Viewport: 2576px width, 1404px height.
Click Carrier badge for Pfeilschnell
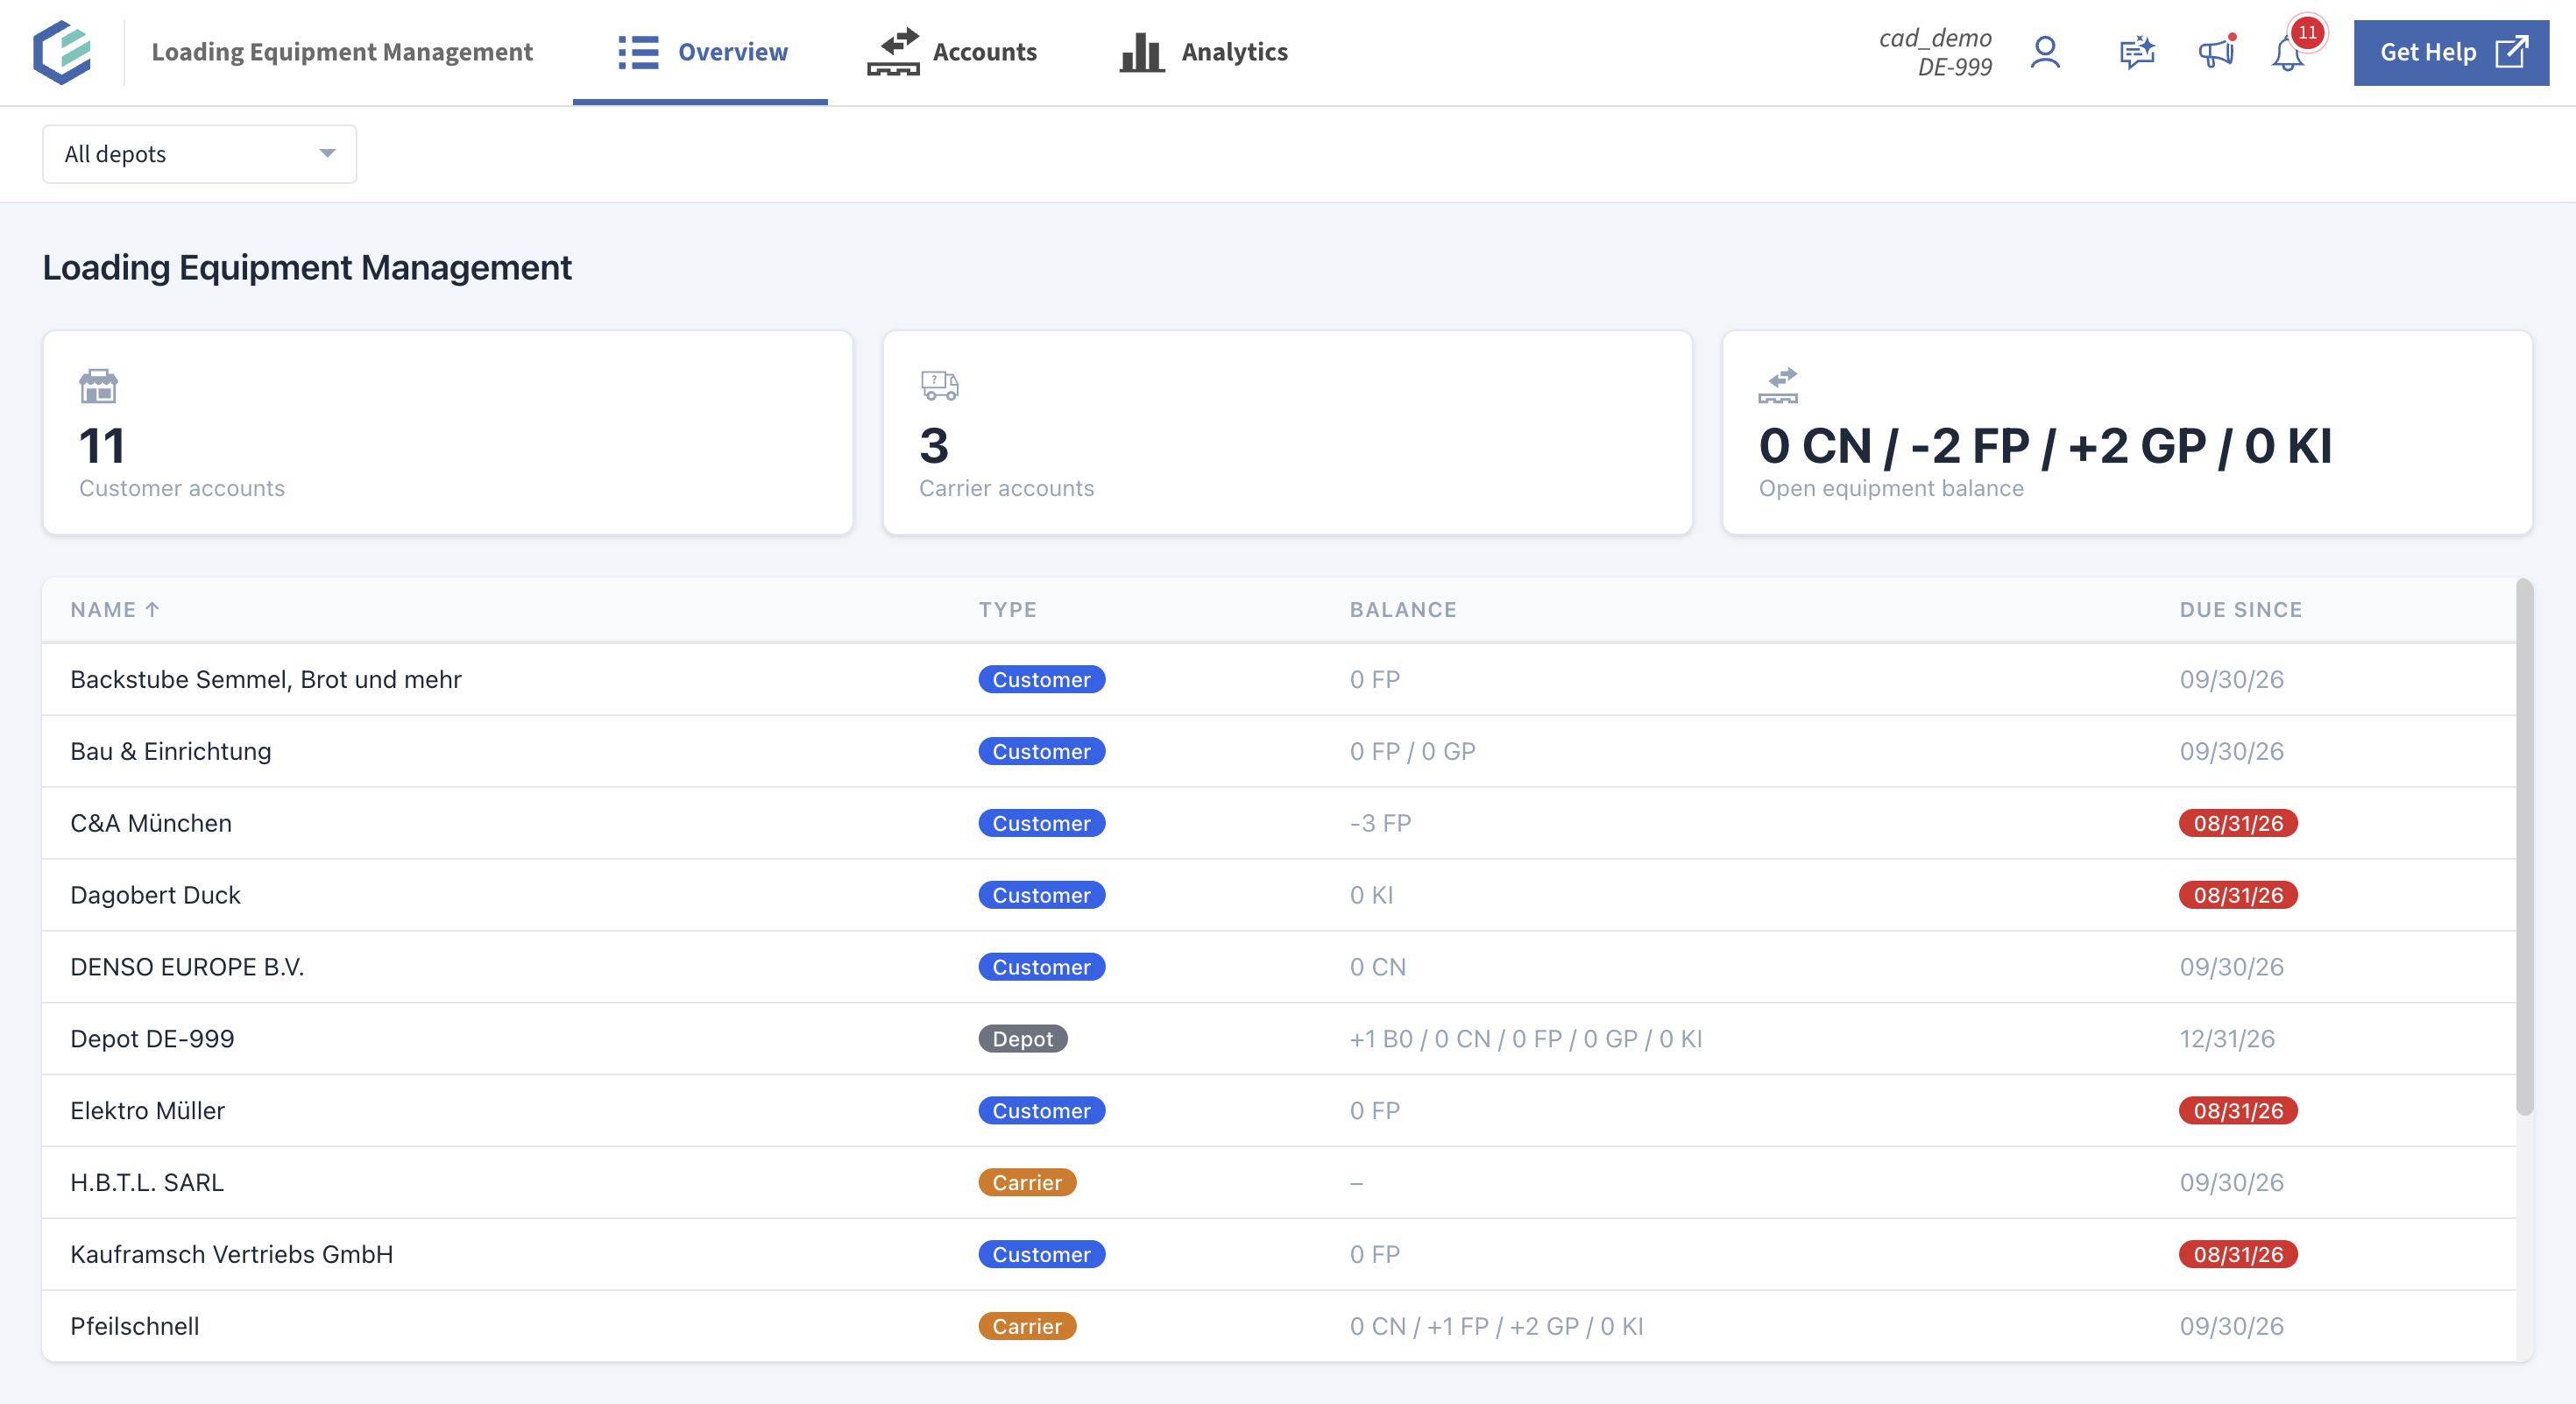coord(1027,1326)
